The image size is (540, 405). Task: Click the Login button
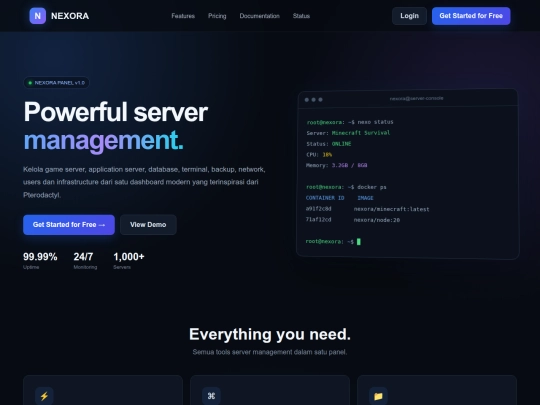point(409,16)
